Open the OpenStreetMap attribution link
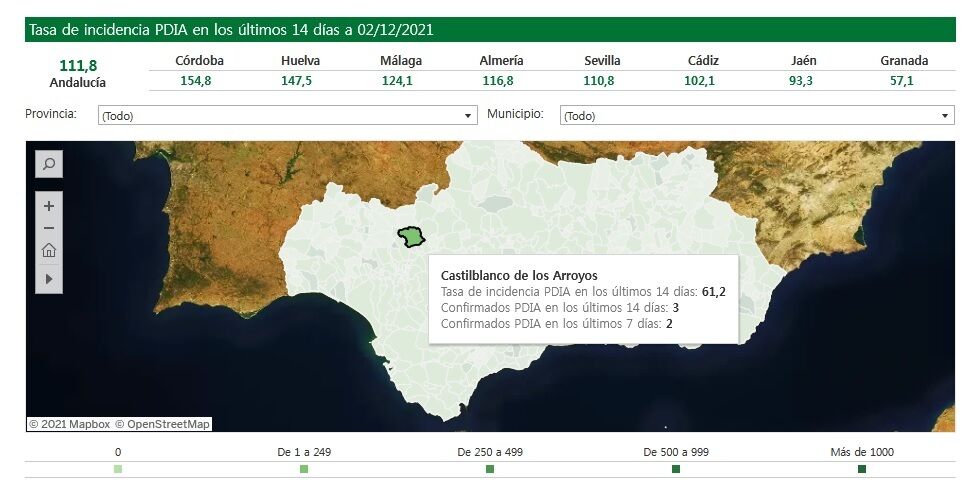Image resolution: width=961 pixels, height=487 pixels. click(x=162, y=424)
